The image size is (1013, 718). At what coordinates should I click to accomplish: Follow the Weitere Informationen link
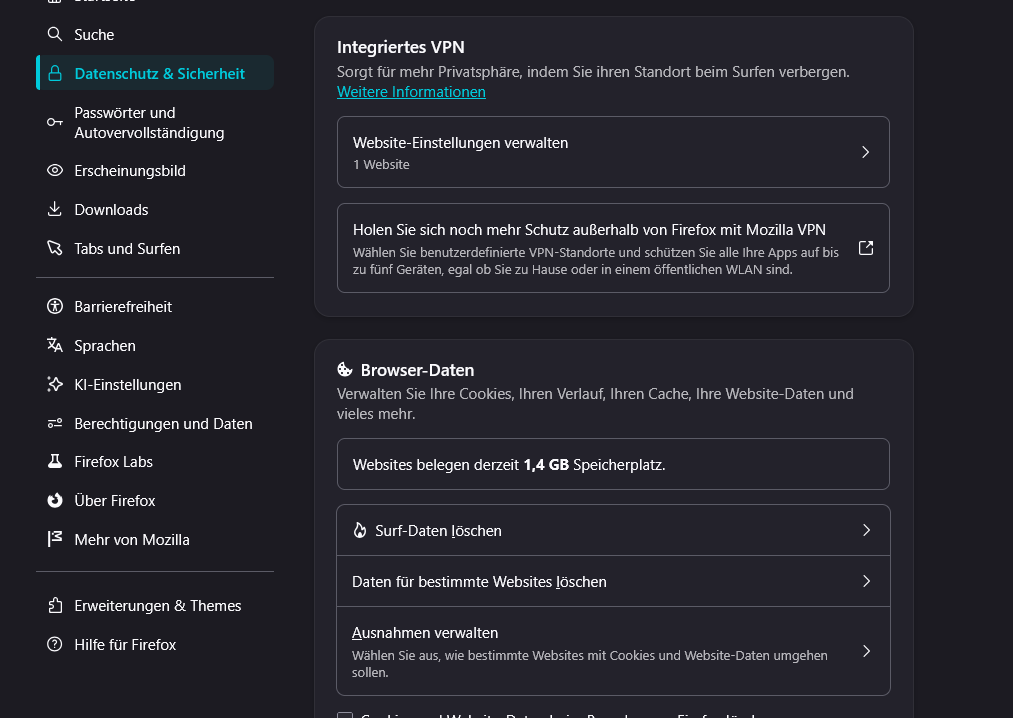pos(411,92)
